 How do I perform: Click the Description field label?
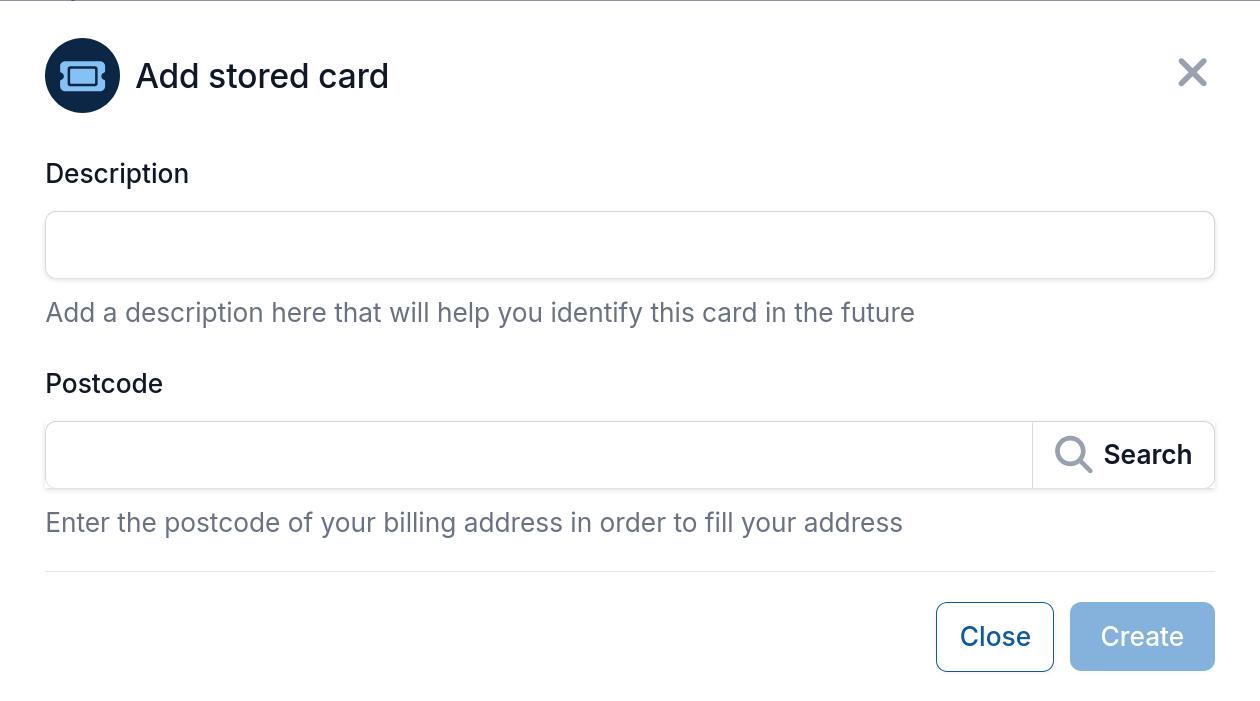(117, 174)
